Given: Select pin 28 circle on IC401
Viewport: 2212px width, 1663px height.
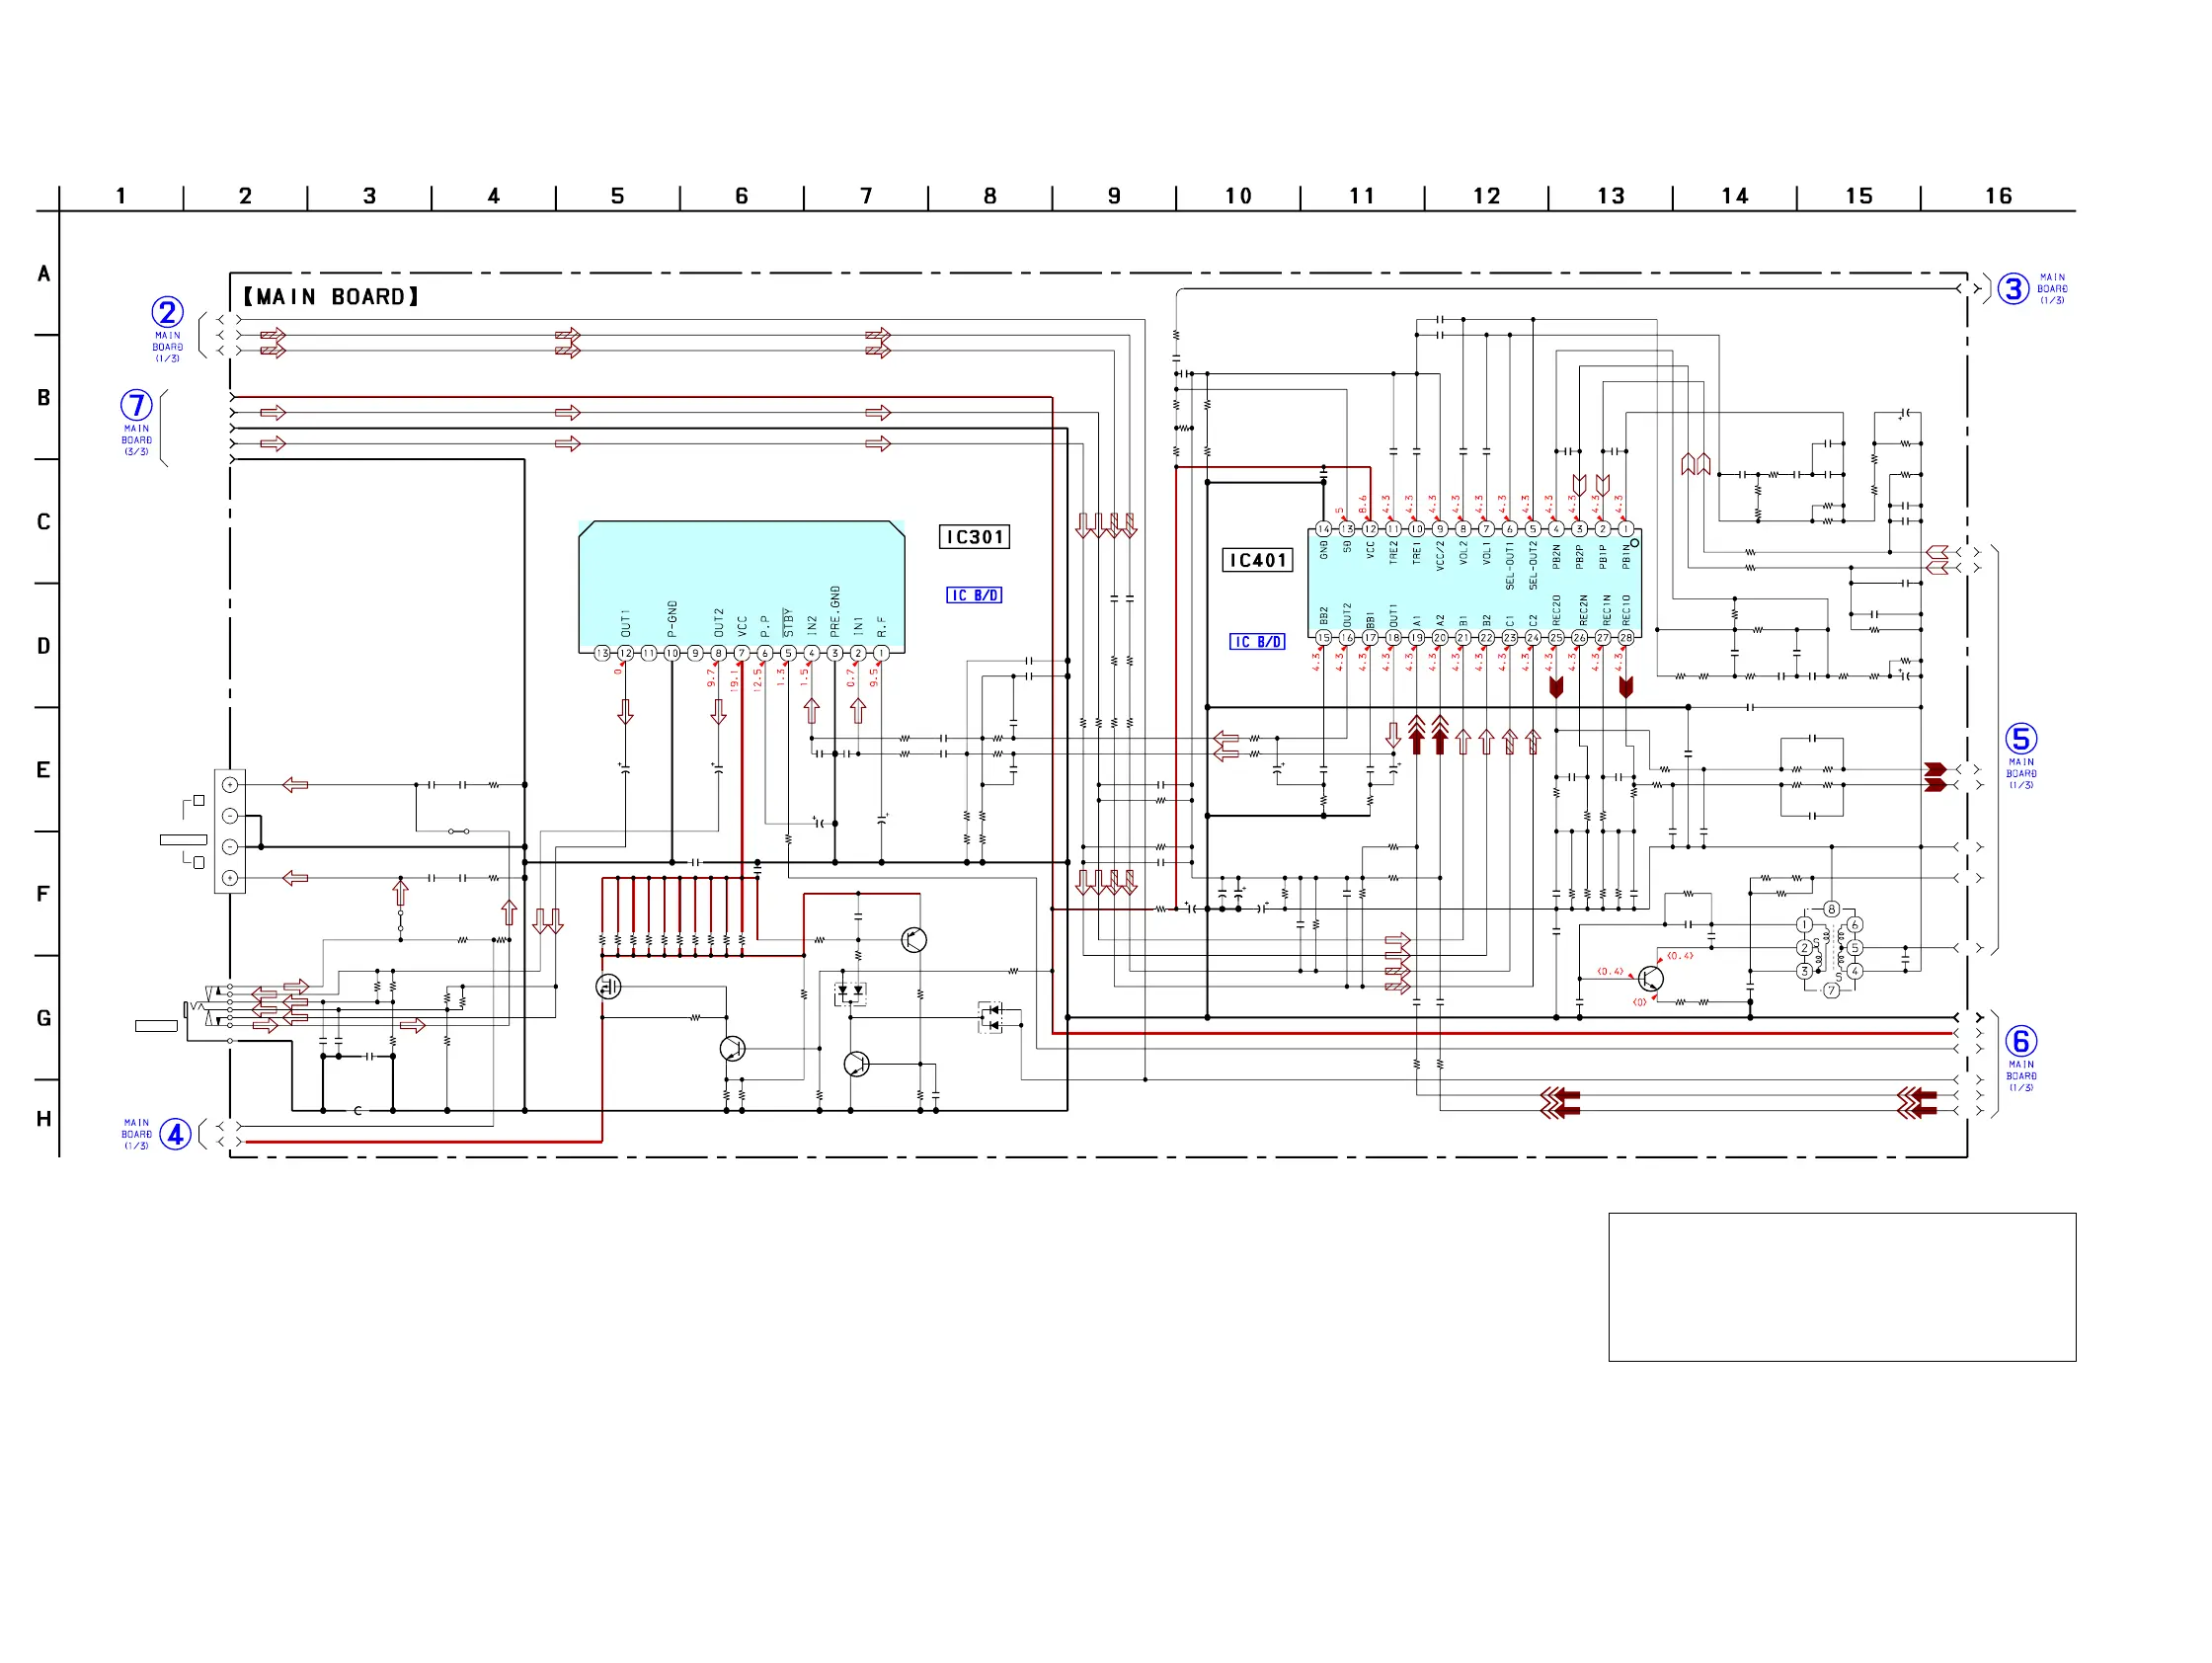Looking at the screenshot, I should (x=1626, y=637).
